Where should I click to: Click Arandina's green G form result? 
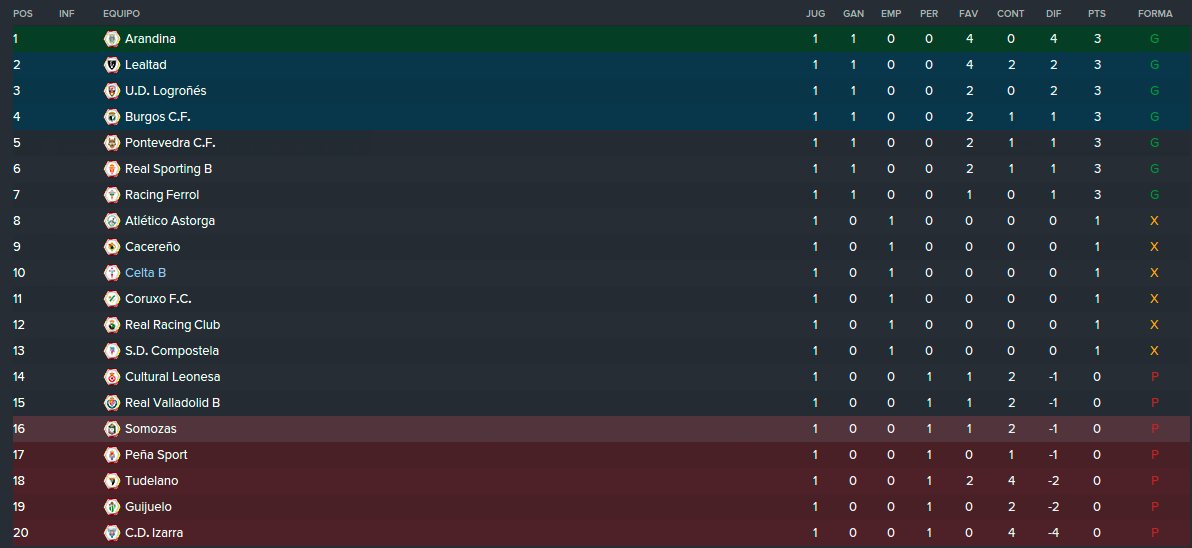click(1155, 39)
